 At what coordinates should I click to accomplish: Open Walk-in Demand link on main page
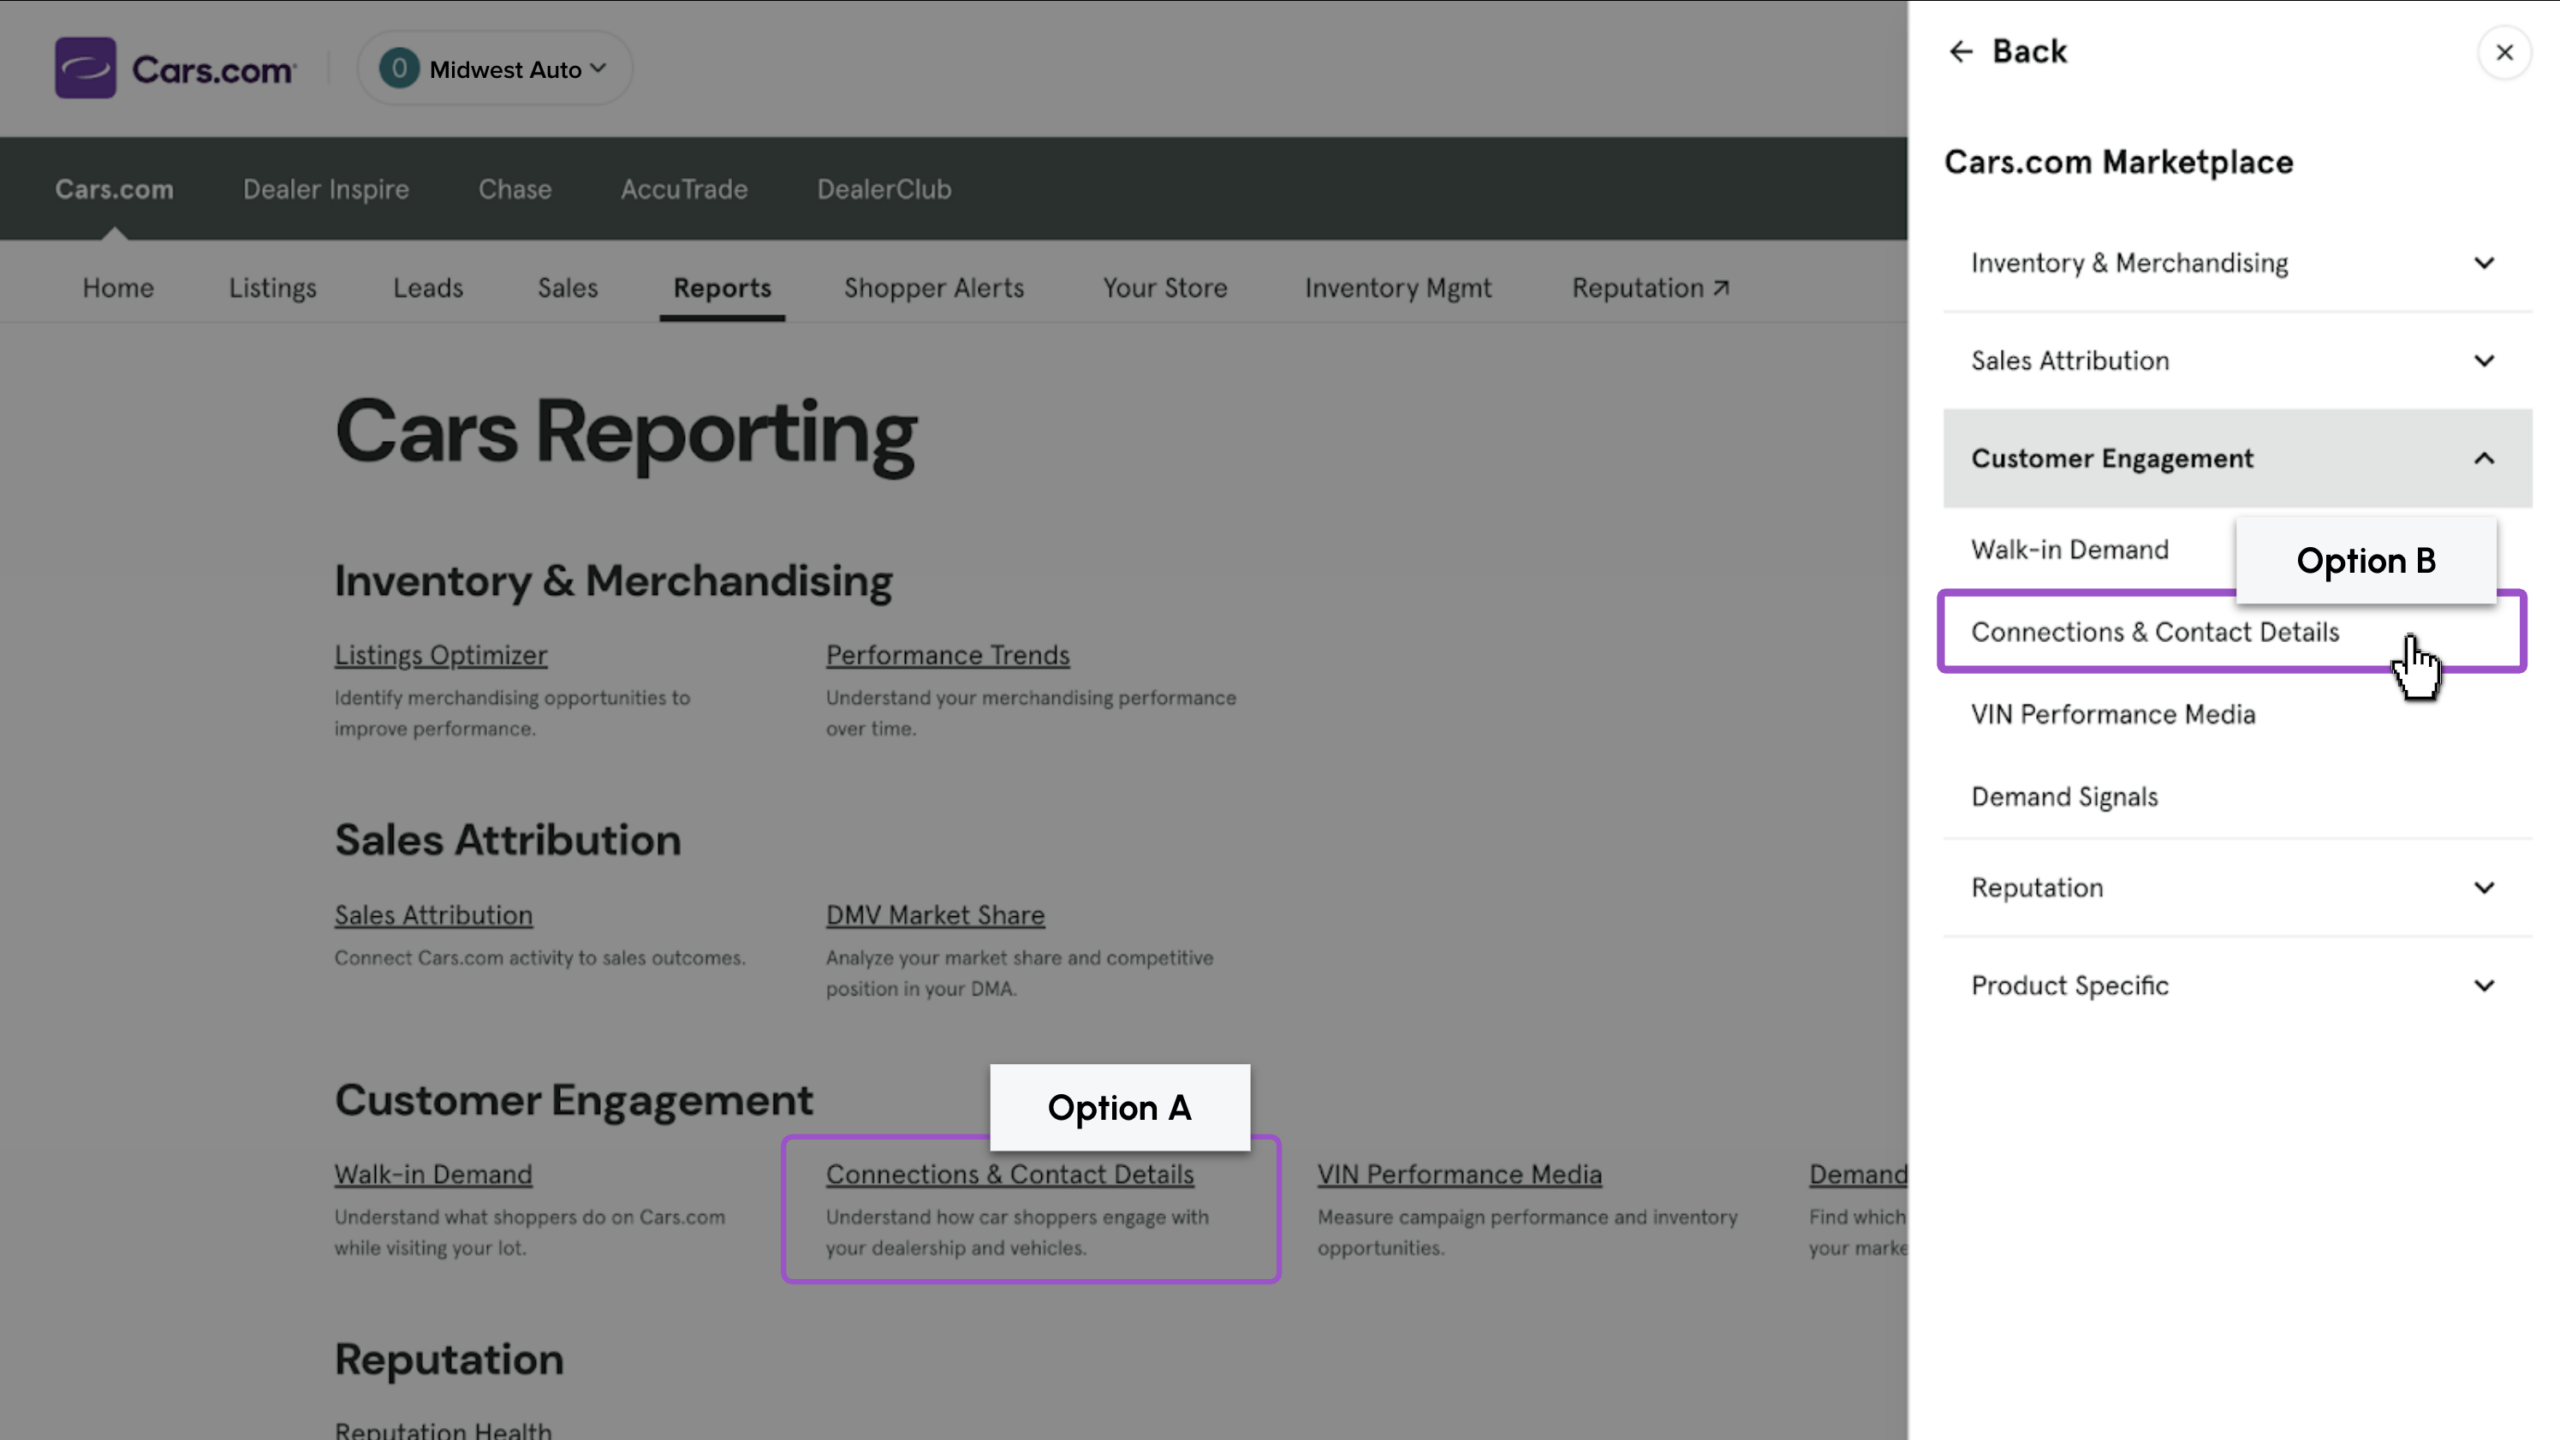point(433,1174)
